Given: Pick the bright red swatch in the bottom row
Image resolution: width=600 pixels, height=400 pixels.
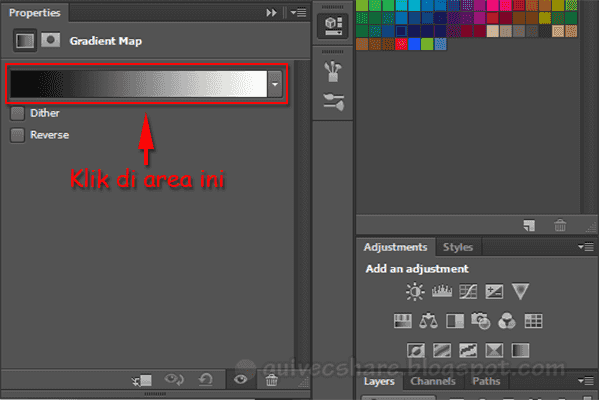Looking at the screenshot, I should coord(401,44).
